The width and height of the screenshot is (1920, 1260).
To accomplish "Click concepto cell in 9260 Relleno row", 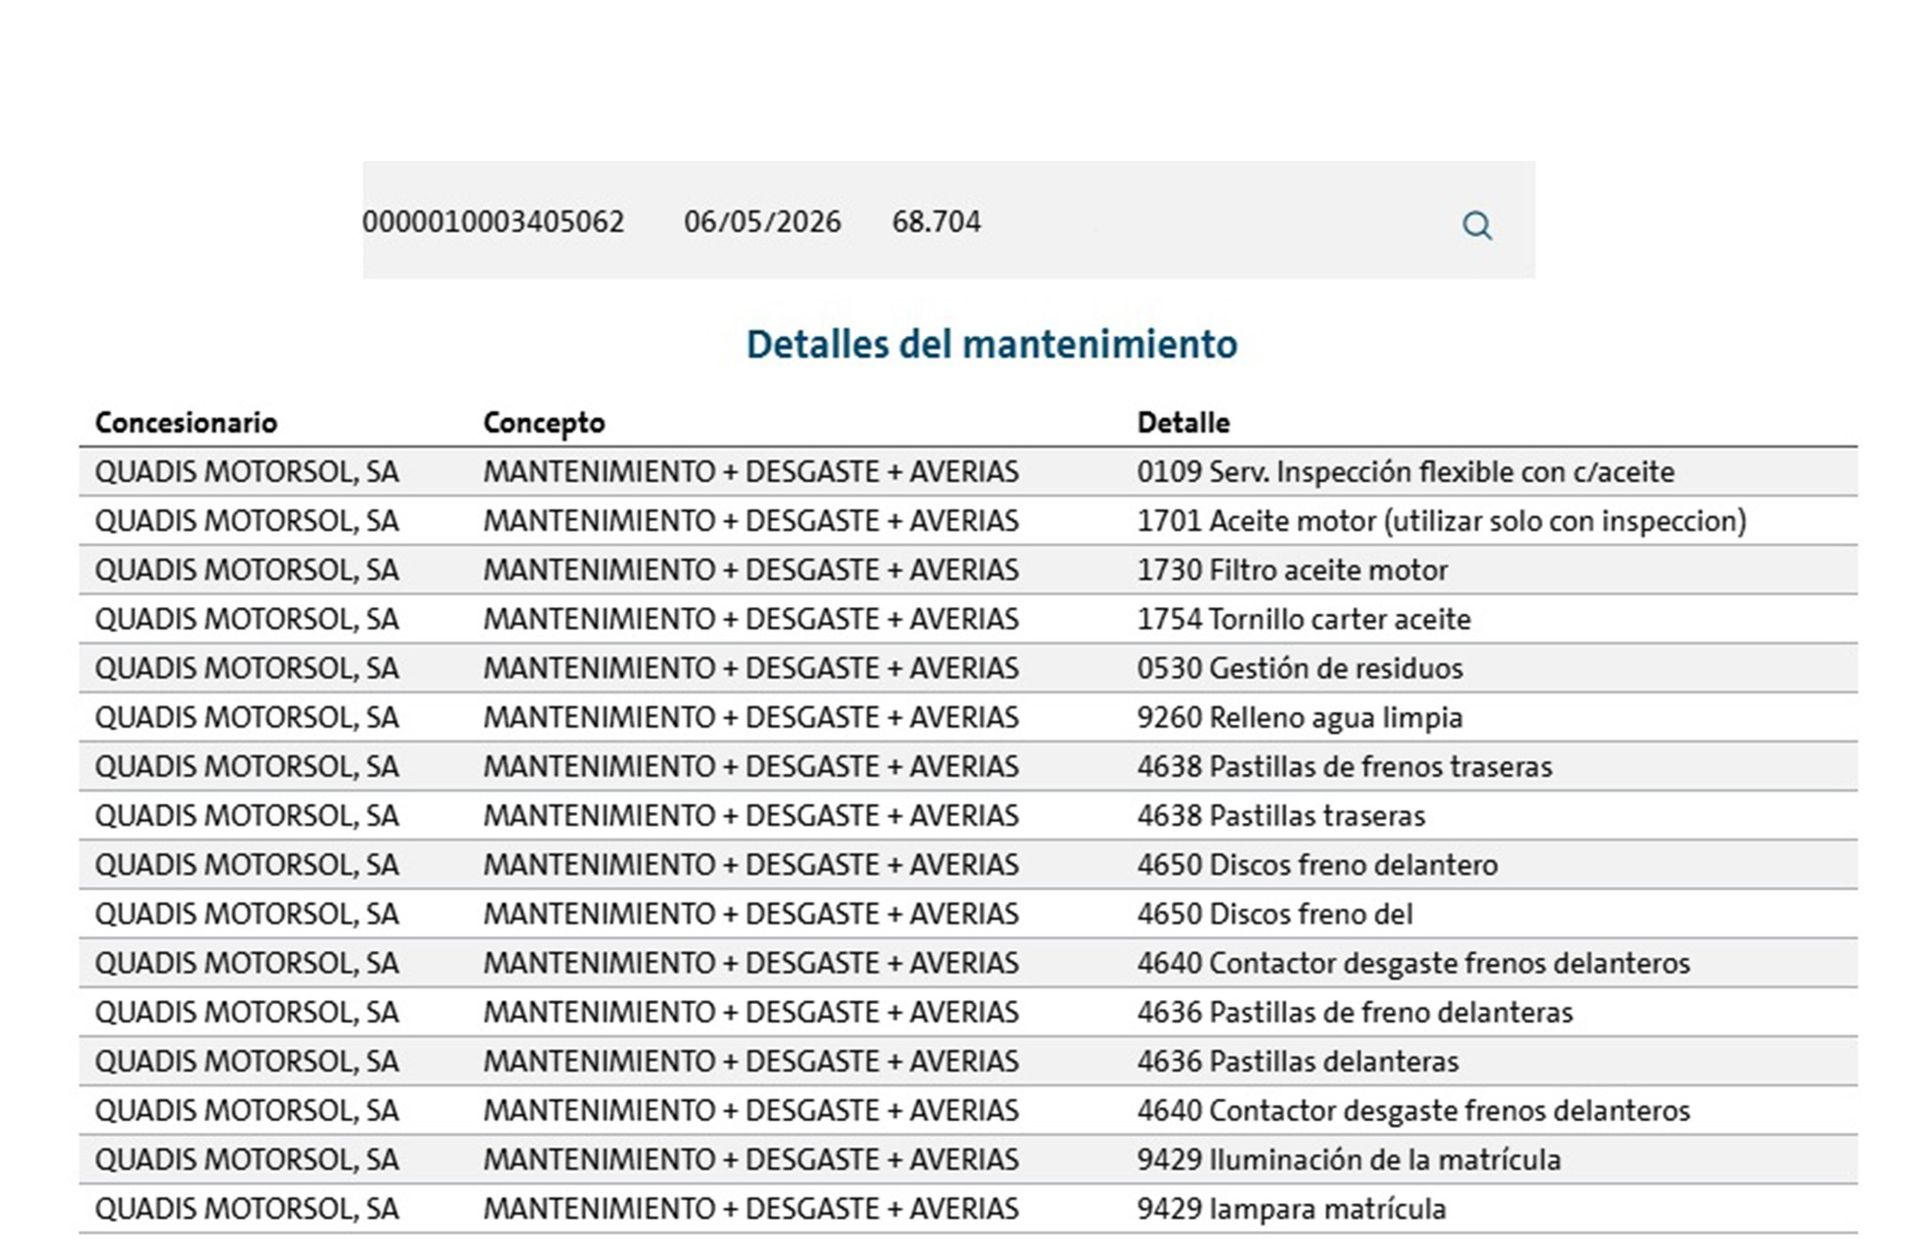I will [751, 717].
